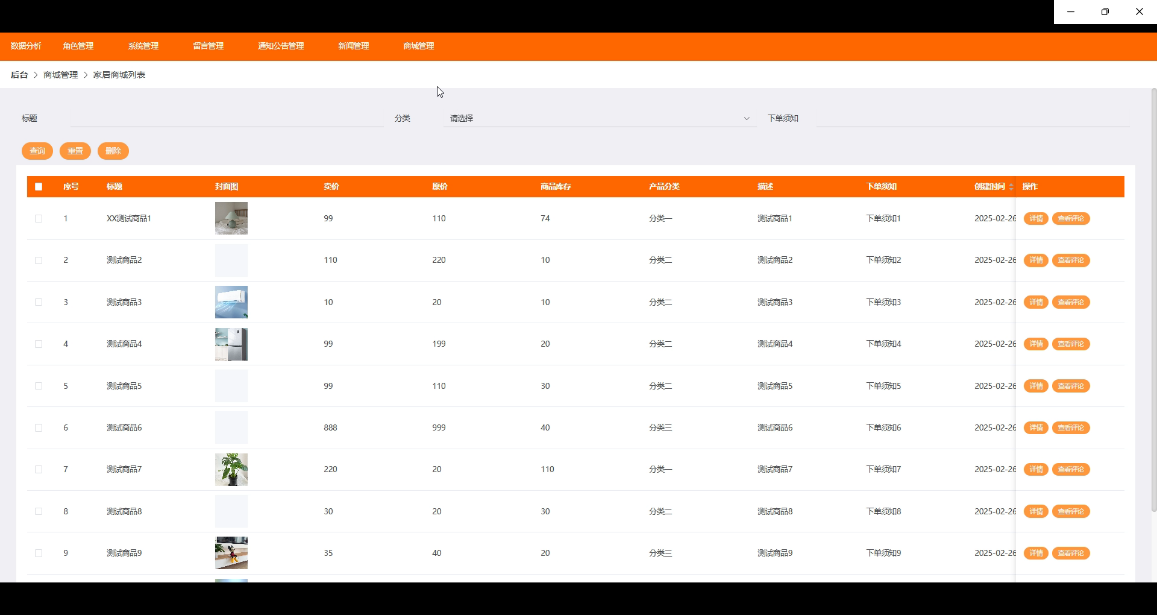Open the 商城管理 menu
The width and height of the screenshot is (1157, 615).
(x=418, y=46)
